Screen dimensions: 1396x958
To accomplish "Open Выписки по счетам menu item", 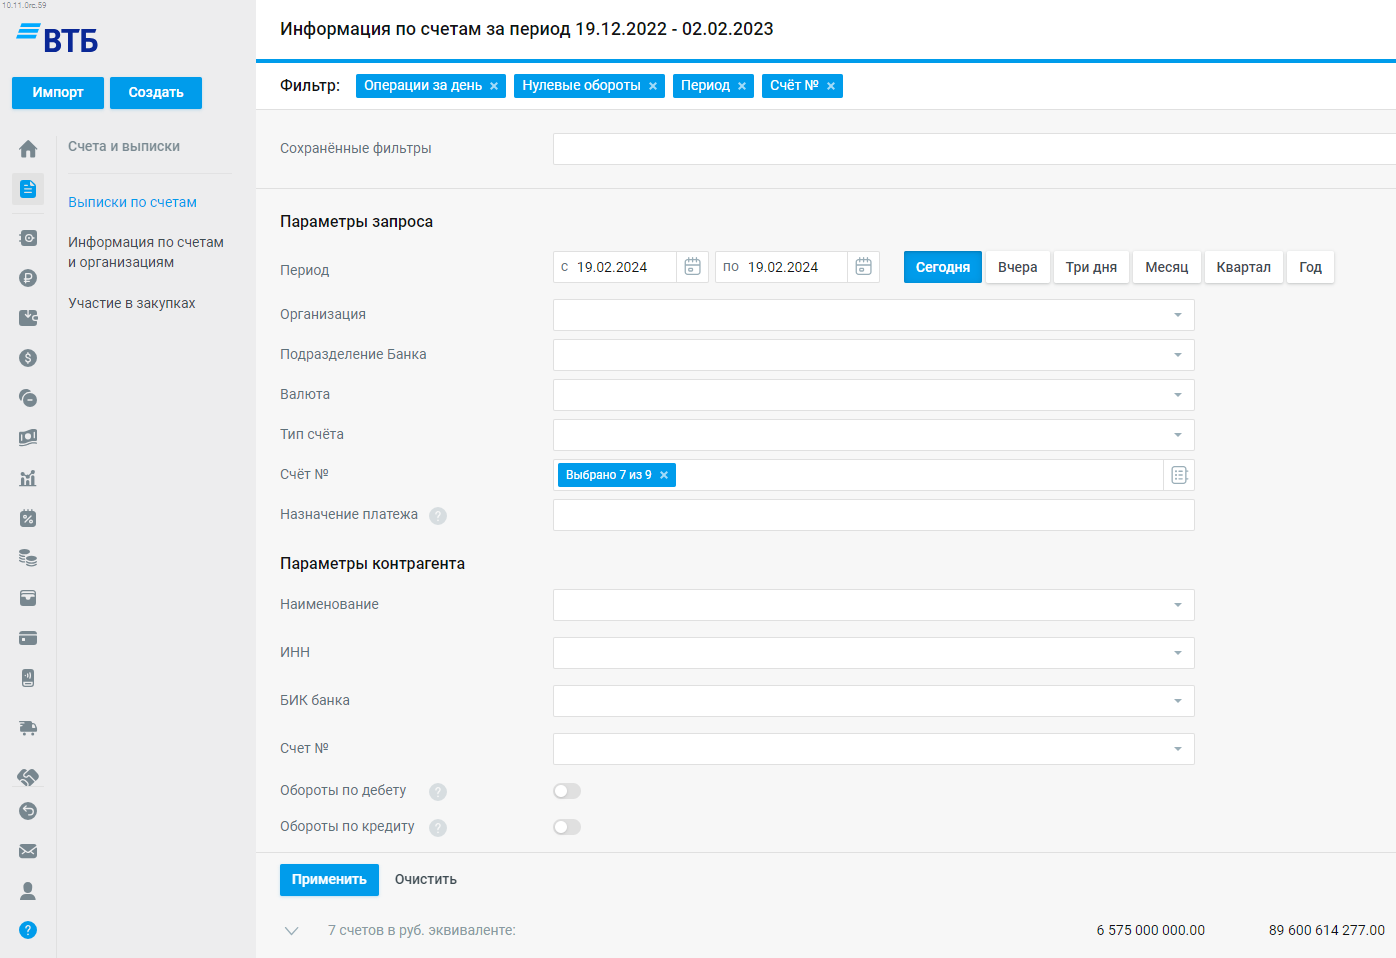I will [132, 202].
